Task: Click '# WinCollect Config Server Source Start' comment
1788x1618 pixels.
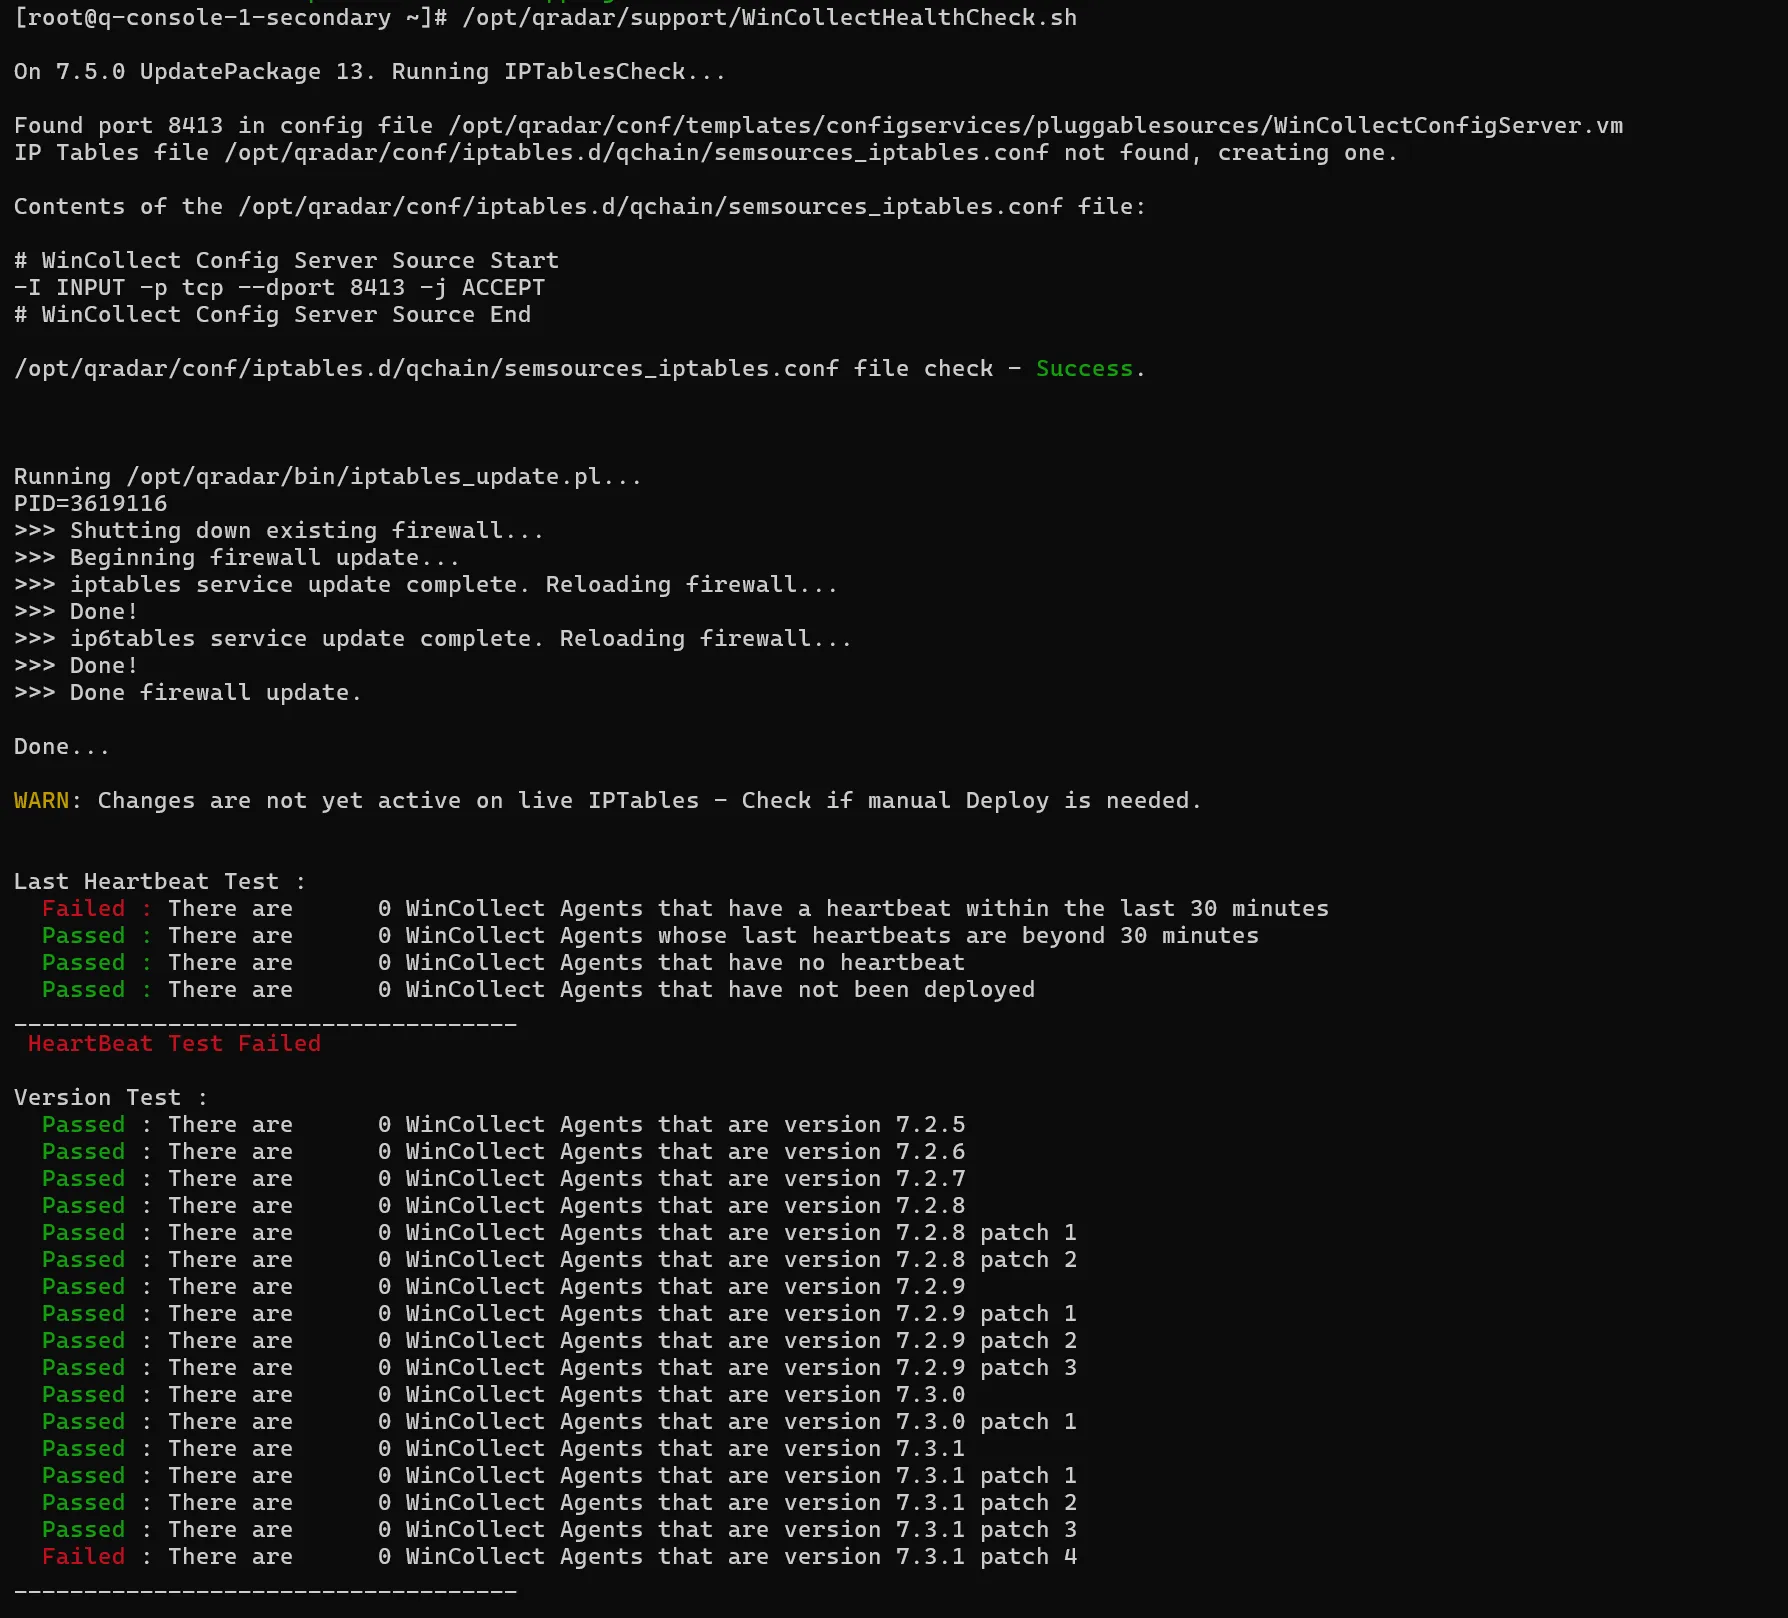Action: click(286, 261)
